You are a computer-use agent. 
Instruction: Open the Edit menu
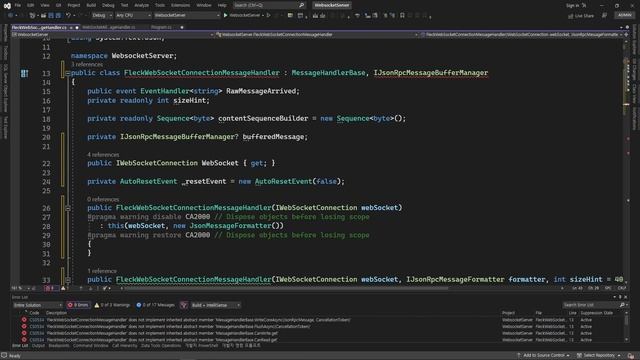click(31, 5)
